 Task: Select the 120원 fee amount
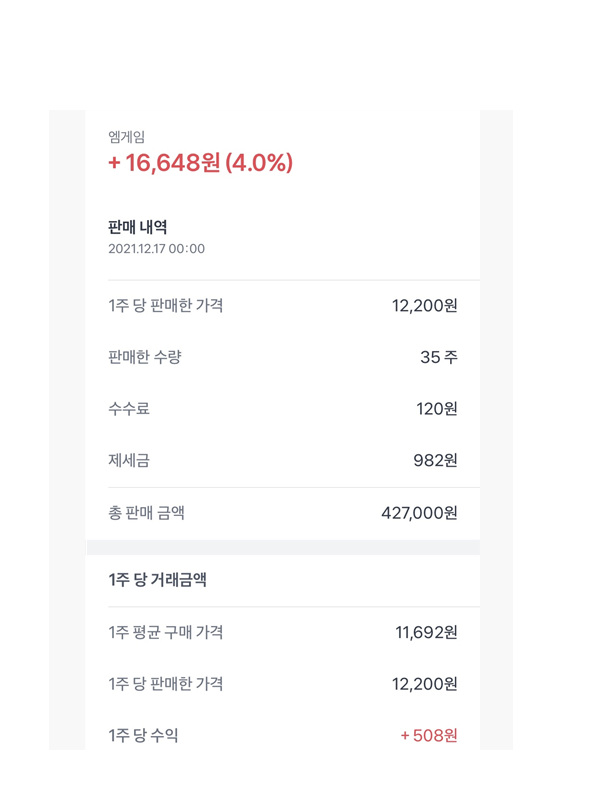[x=437, y=409]
